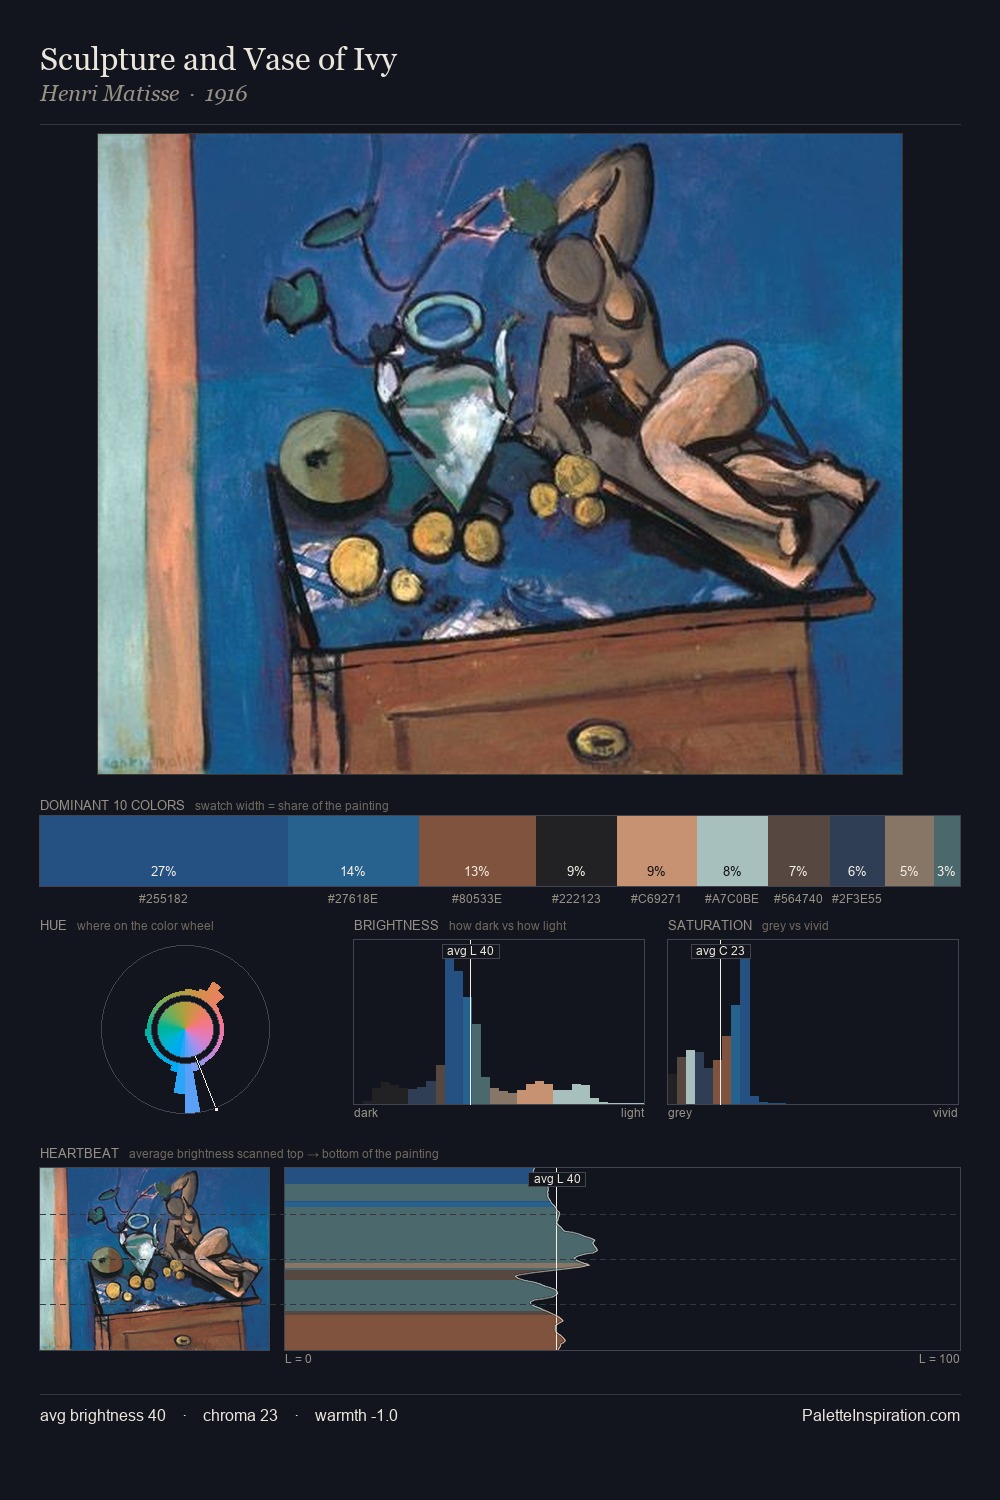
Task: Click the 'light' axis label
Action: click(x=632, y=1113)
